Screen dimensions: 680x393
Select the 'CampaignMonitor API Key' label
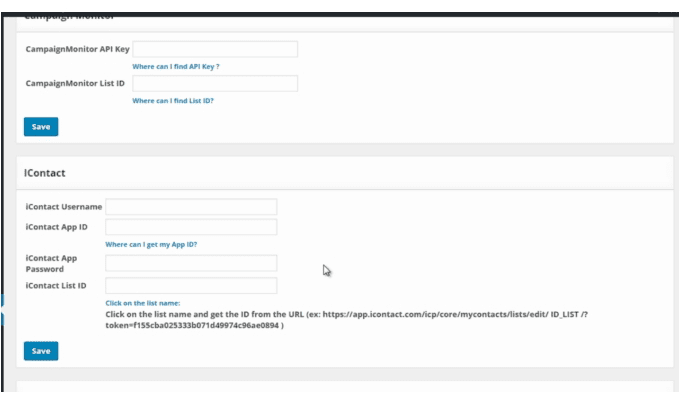pyautogui.click(x=78, y=49)
